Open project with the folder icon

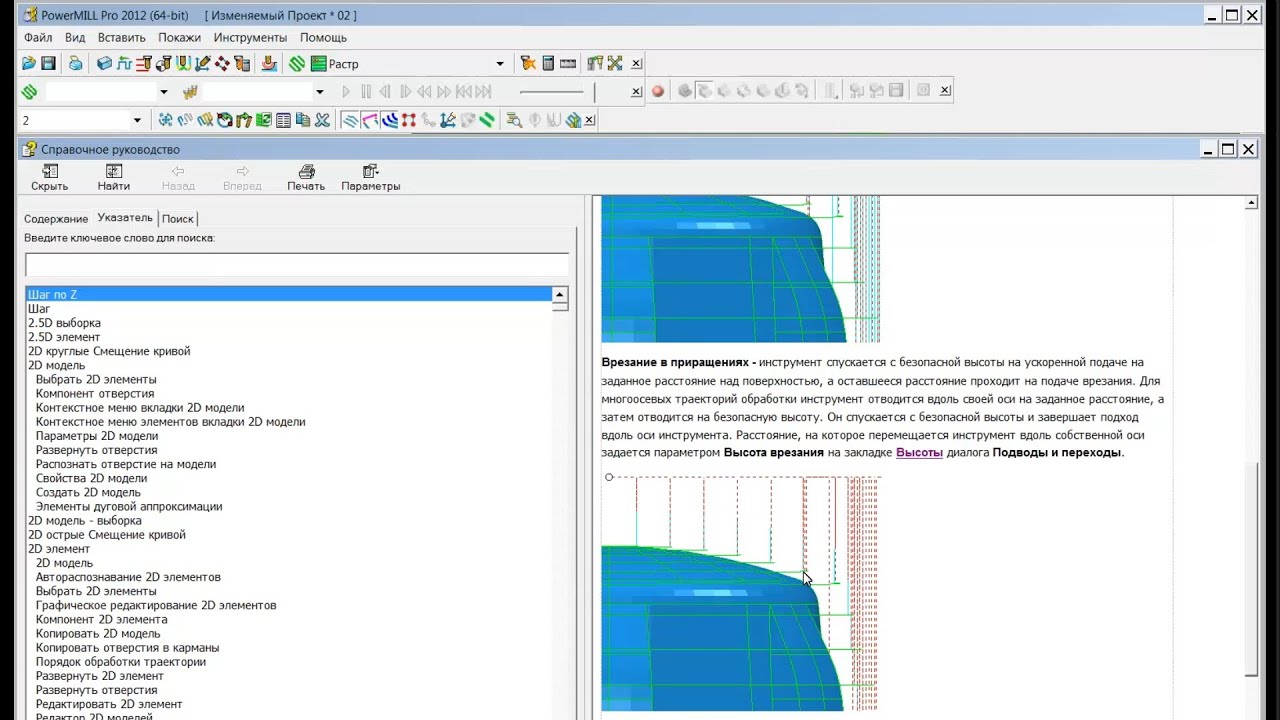28,63
